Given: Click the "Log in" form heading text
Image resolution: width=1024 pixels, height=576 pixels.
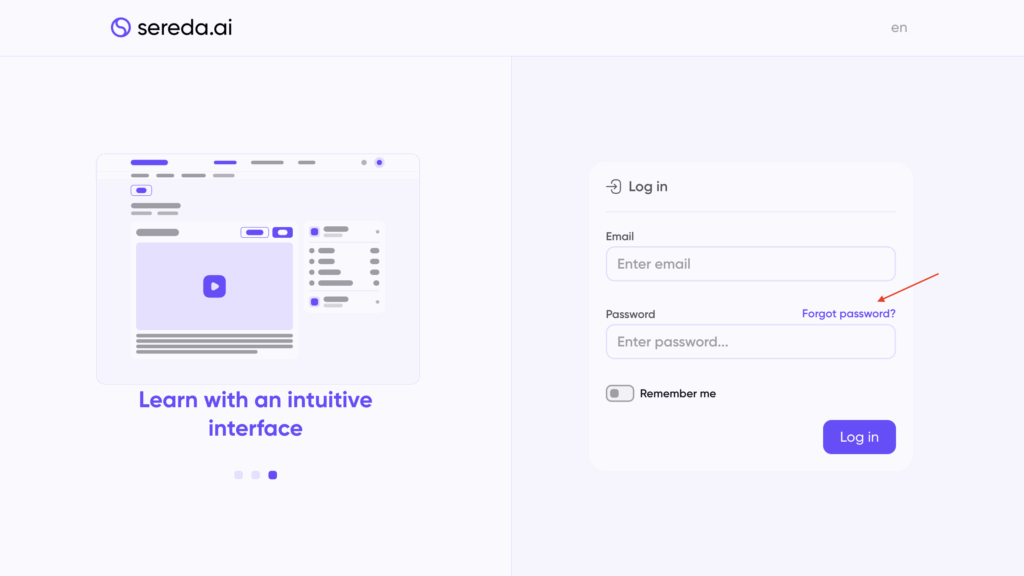Looking at the screenshot, I should [648, 187].
